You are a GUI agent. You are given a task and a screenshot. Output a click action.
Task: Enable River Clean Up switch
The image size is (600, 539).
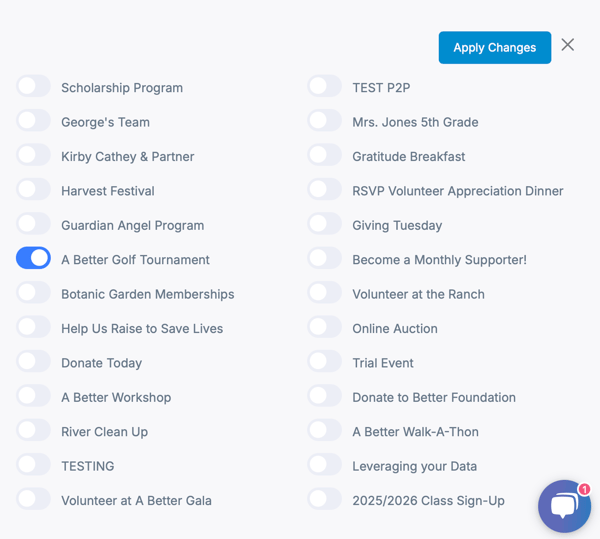[33, 430]
